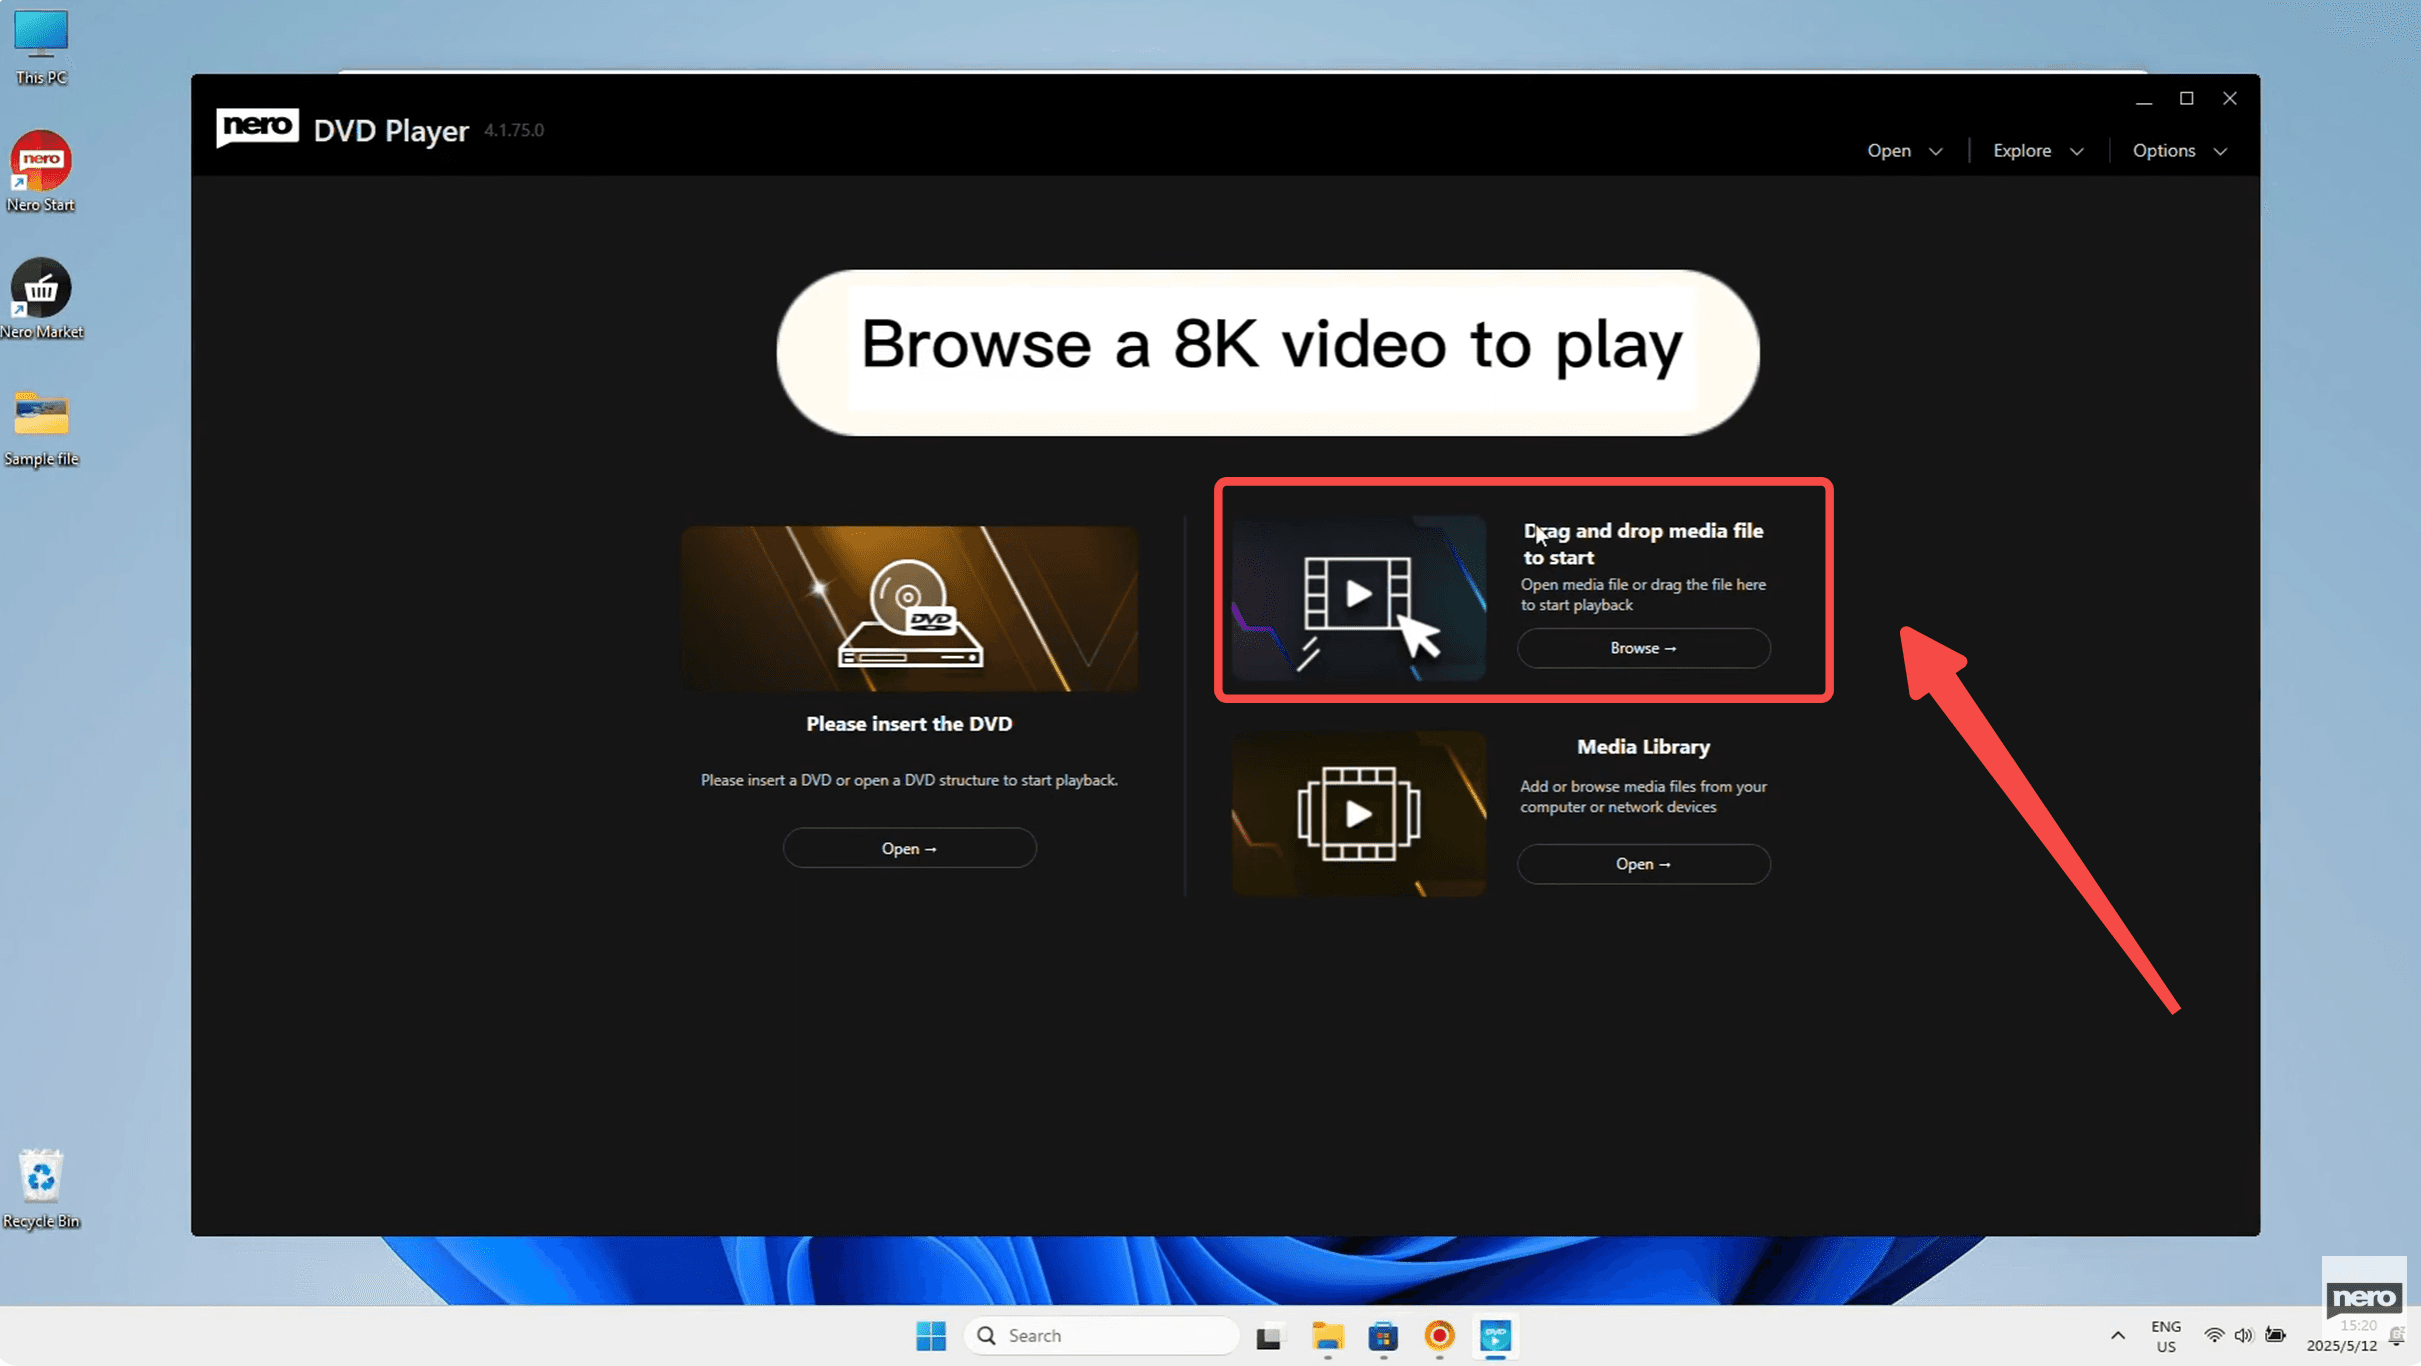Click the "Media Library" heading text
This screenshot has height=1366, width=2421.
1643,747
